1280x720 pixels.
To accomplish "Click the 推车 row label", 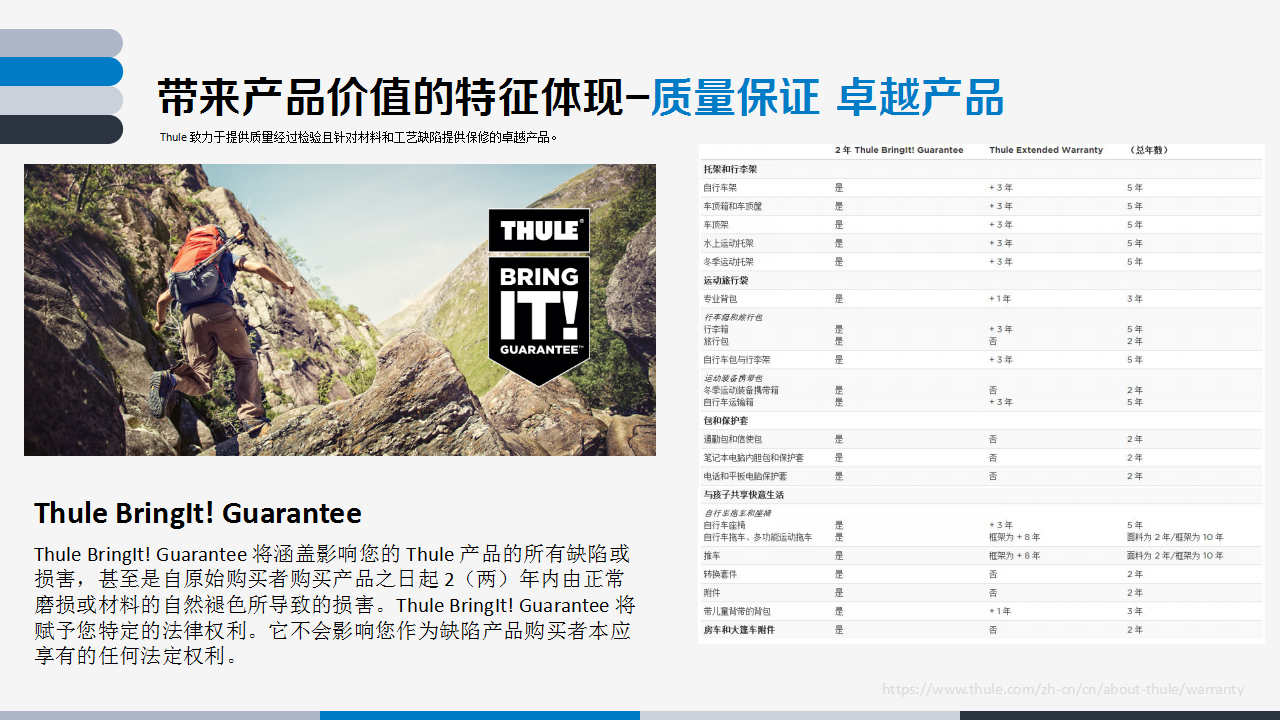I will coord(712,556).
